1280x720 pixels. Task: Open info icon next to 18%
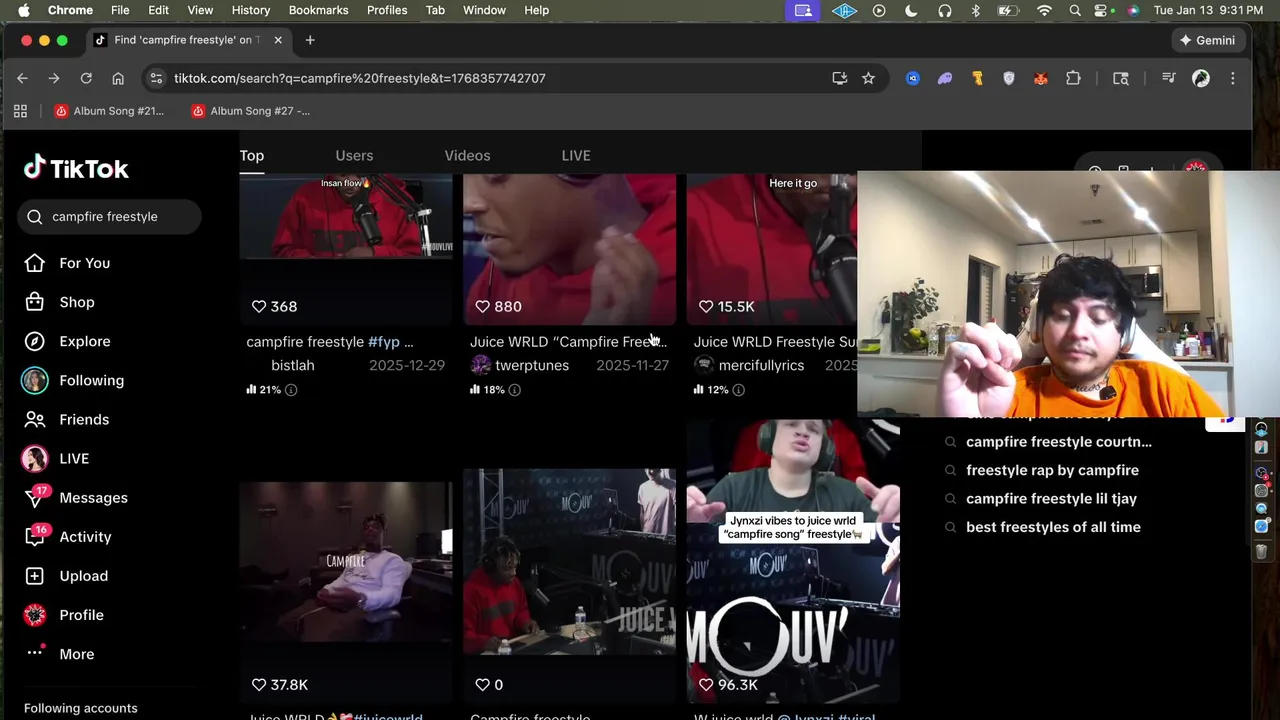[x=514, y=389]
